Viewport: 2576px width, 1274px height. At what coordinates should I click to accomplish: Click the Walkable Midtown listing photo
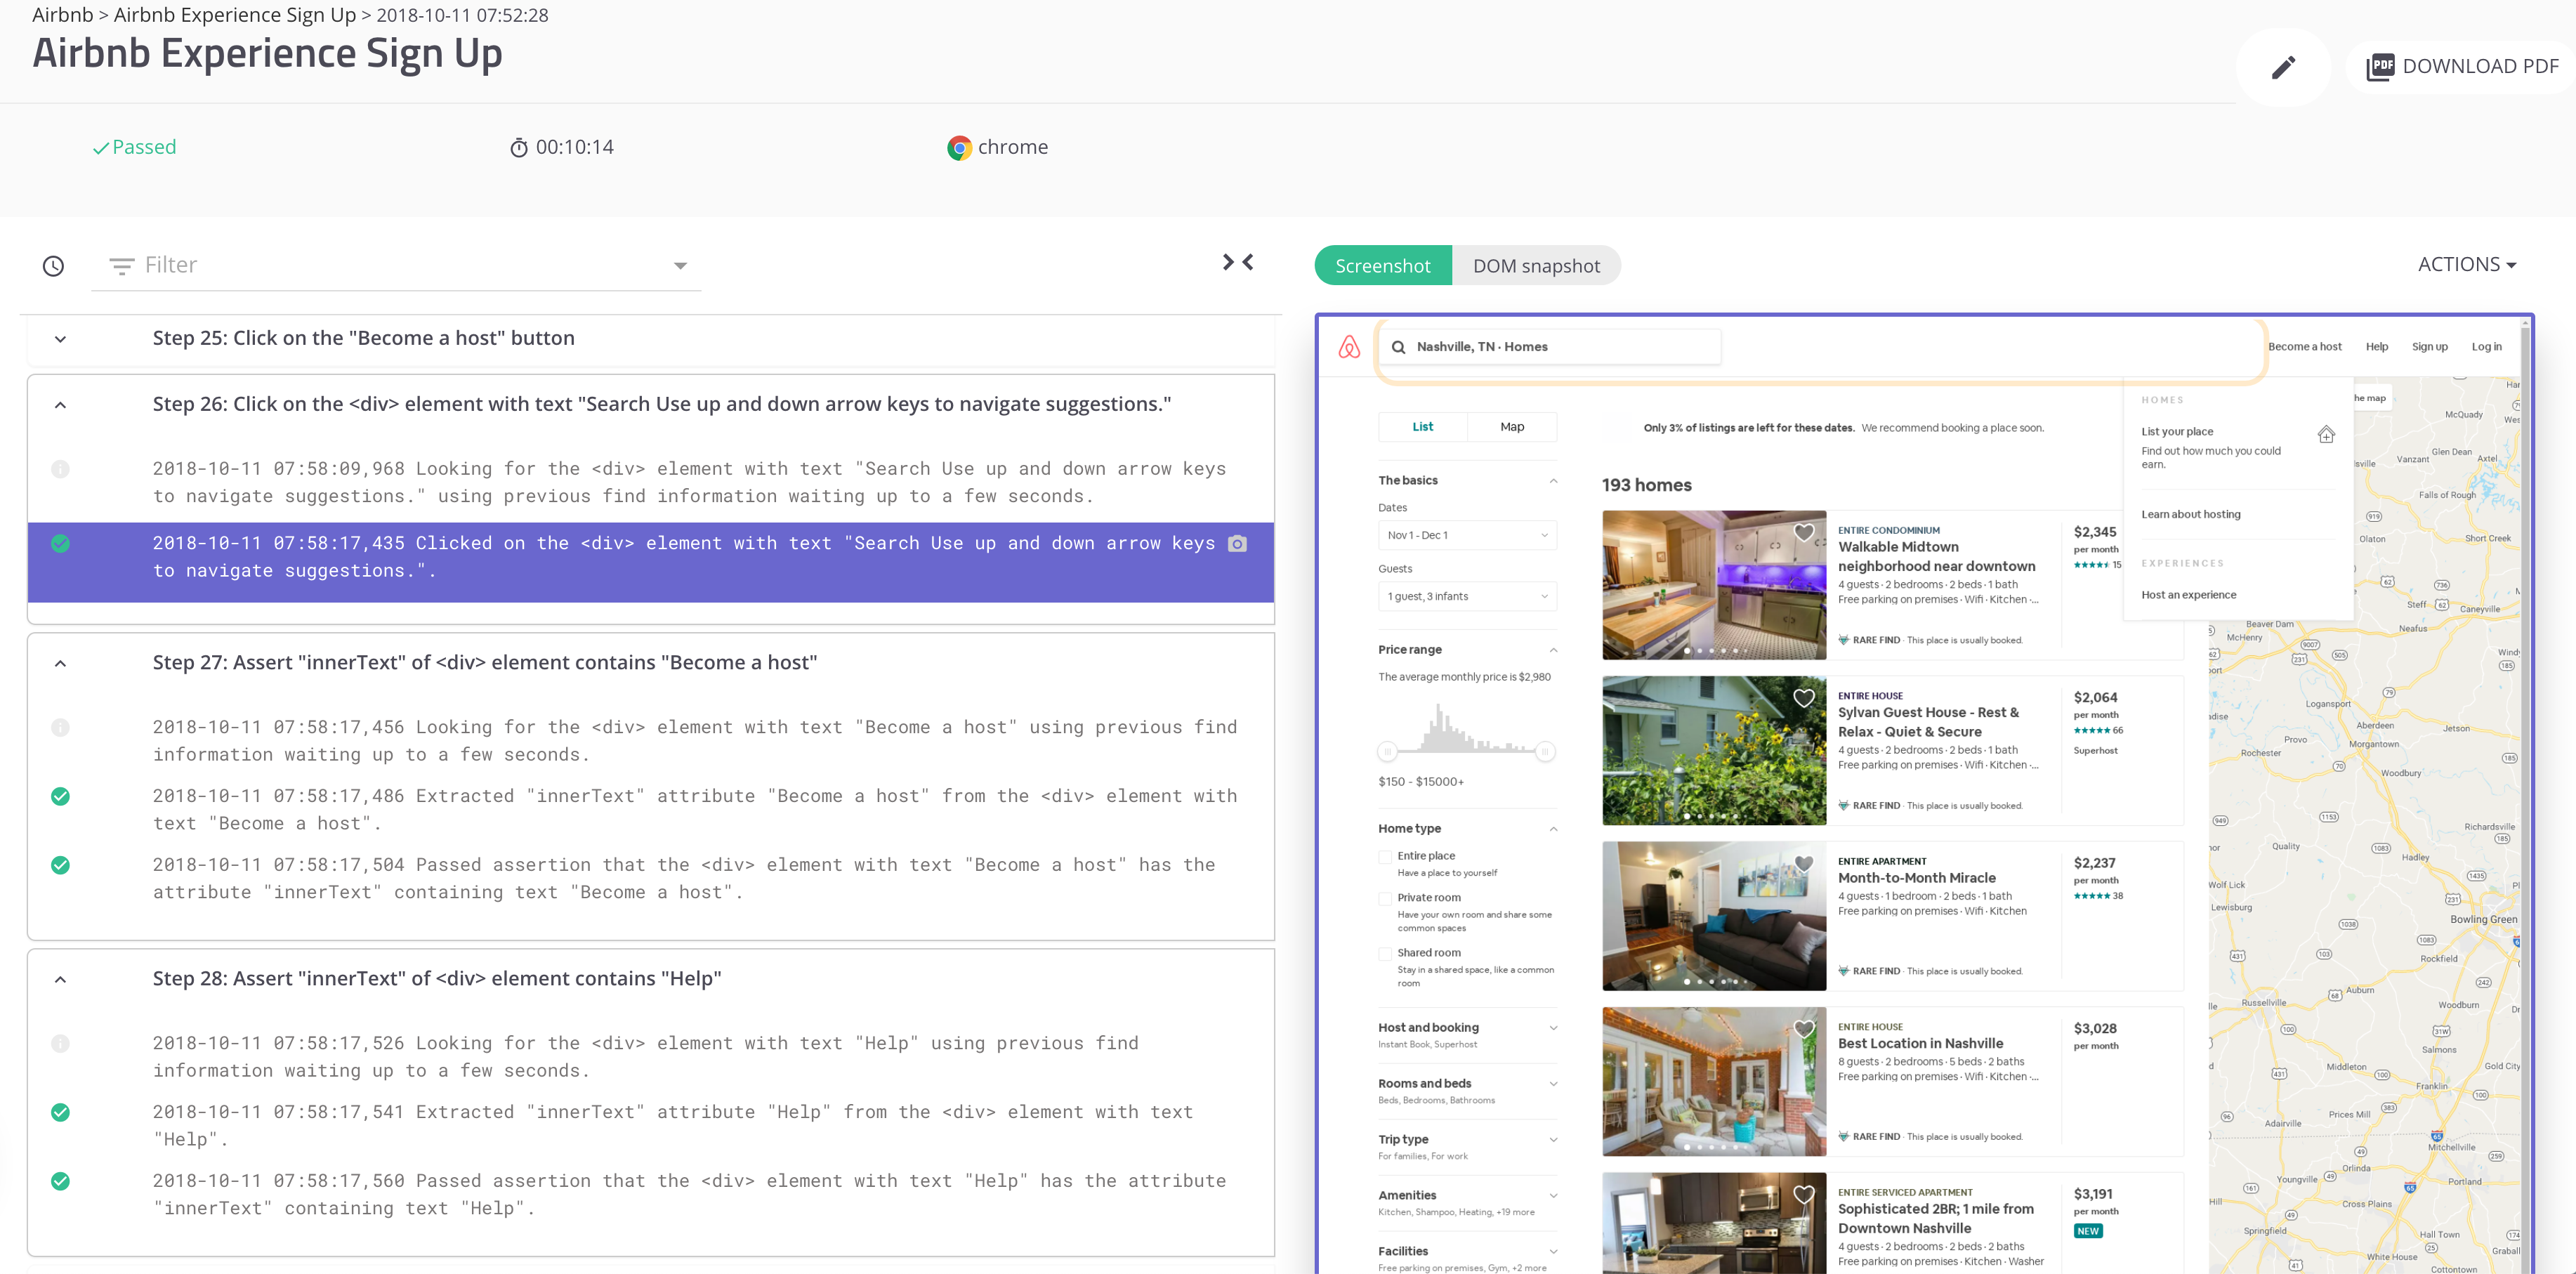pyautogui.click(x=1714, y=585)
